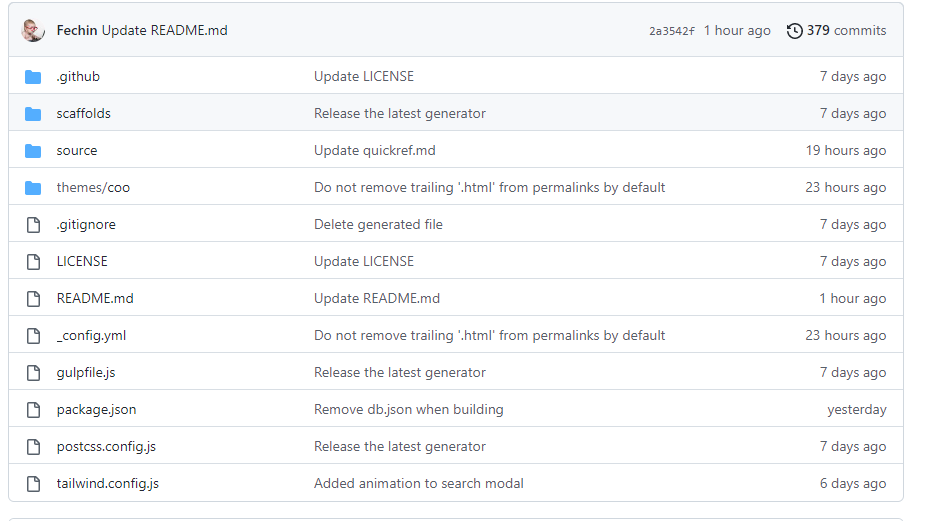Open postcss.config.js file
The image size is (927, 521).
coord(106,446)
